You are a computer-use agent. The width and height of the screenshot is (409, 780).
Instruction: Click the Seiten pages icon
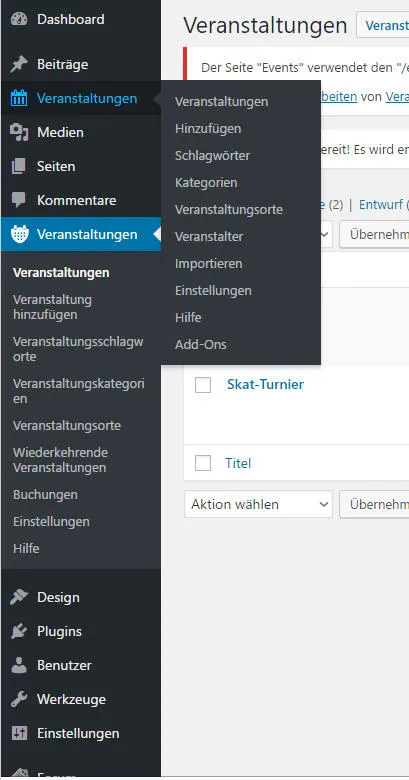(19, 167)
